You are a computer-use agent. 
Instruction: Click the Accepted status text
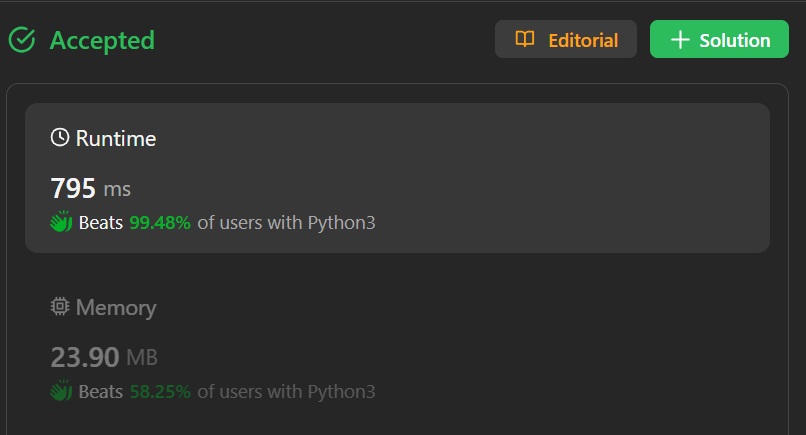pos(102,40)
